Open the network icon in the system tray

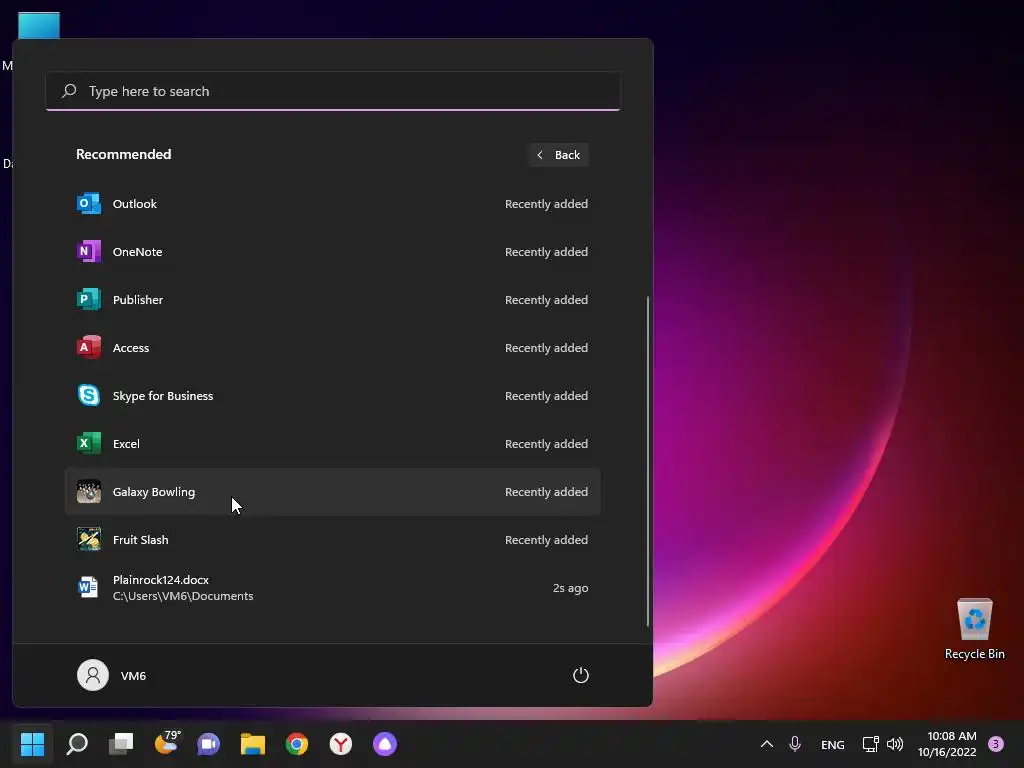[871, 744]
